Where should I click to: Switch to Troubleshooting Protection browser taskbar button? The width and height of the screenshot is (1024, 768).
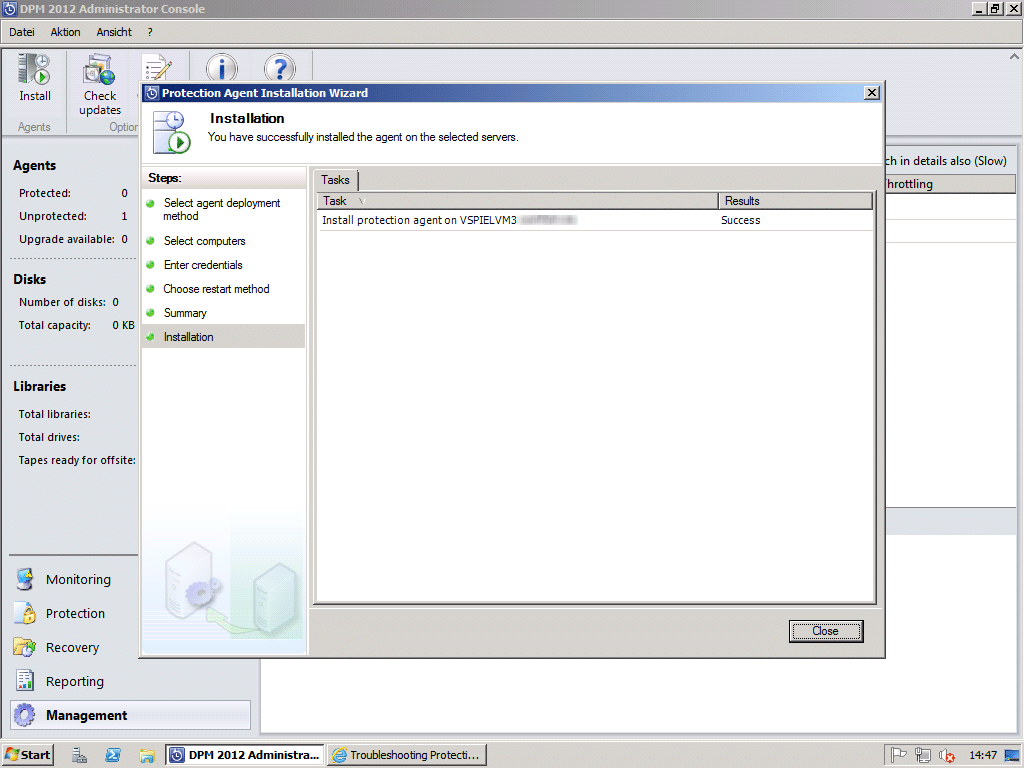[407, 755]
